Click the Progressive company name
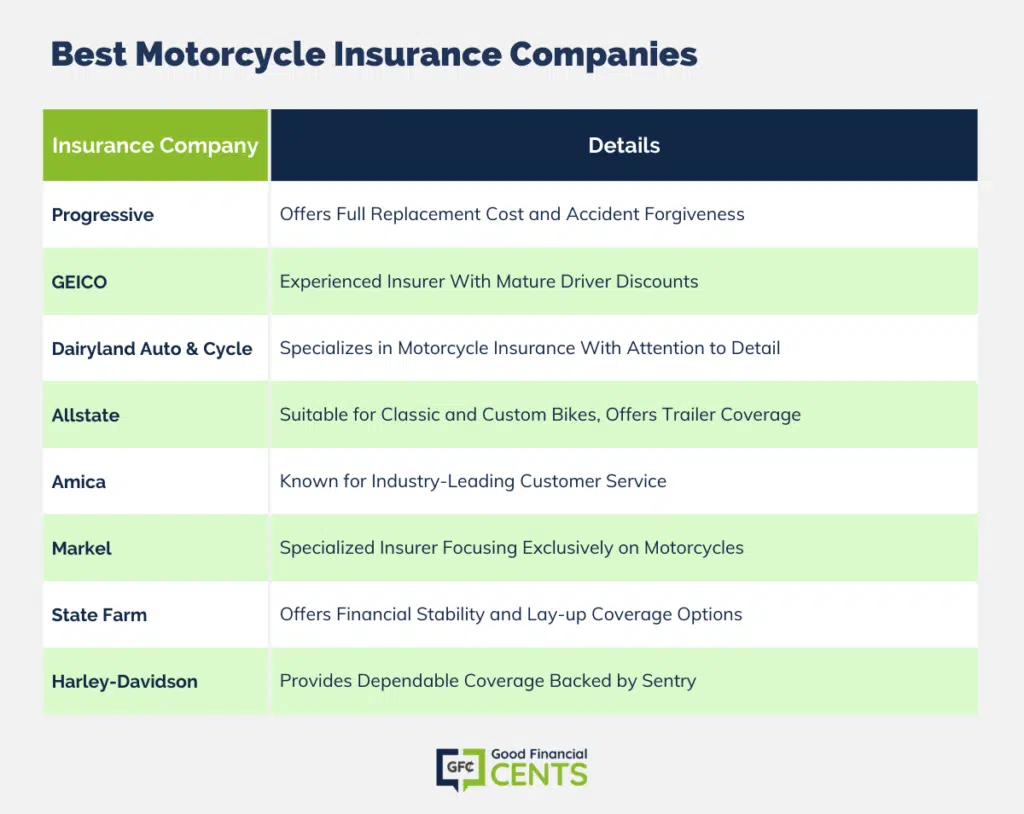The height and width of the screenshot is (814, 1024). pos(103,215)
